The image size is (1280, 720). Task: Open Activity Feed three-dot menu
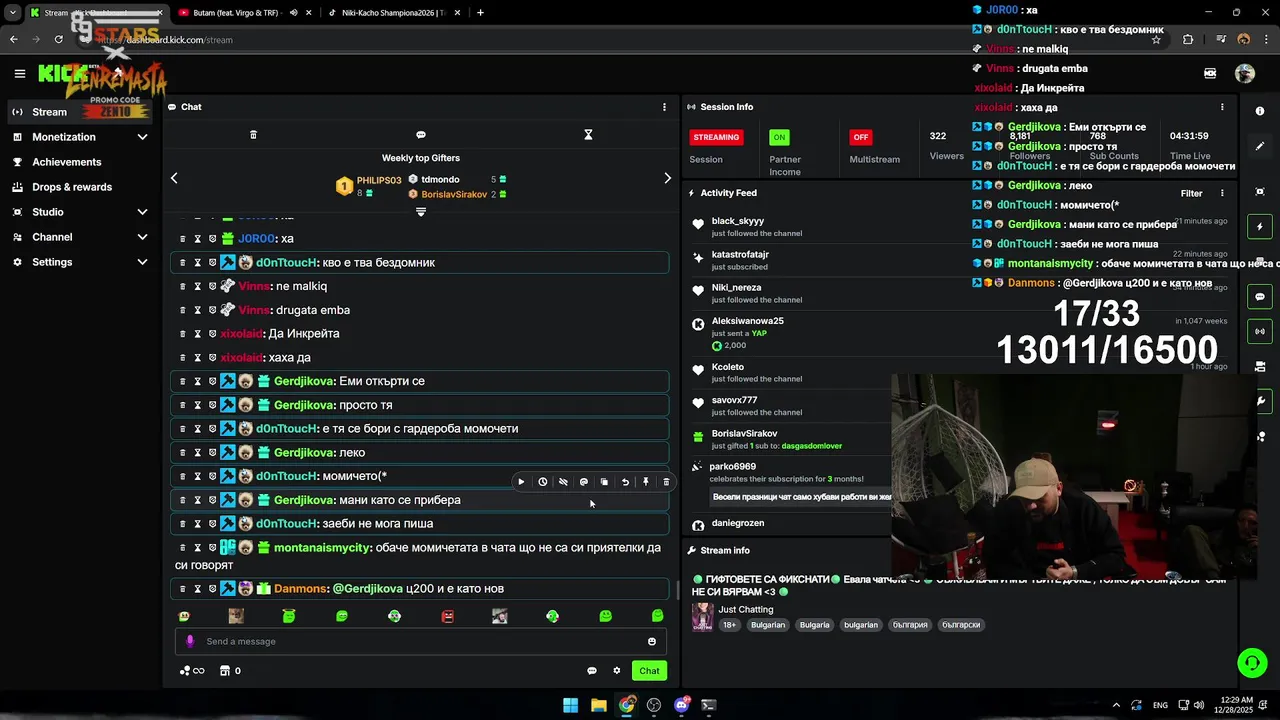coord(1222,193)
